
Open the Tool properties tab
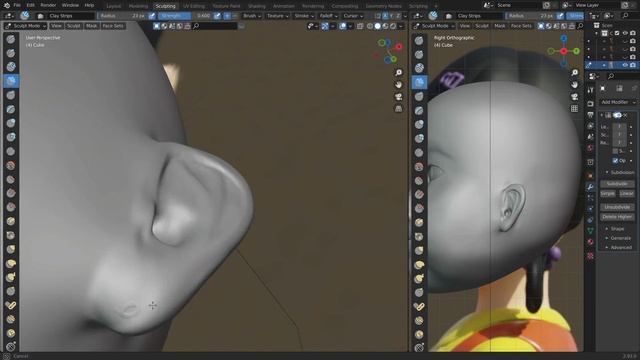[x=590, y=90]
